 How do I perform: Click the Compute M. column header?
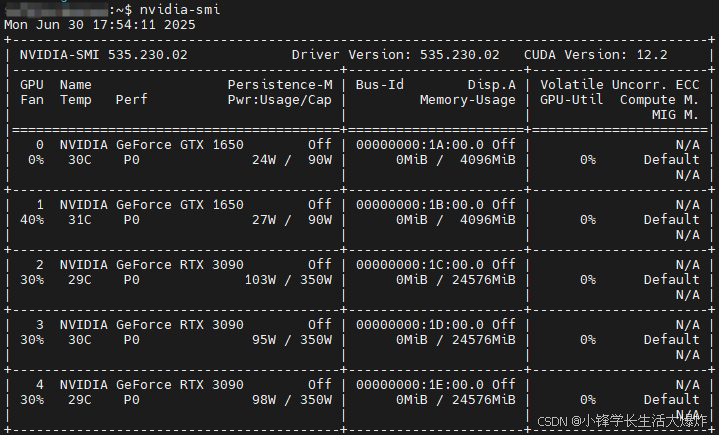[659, 100]
